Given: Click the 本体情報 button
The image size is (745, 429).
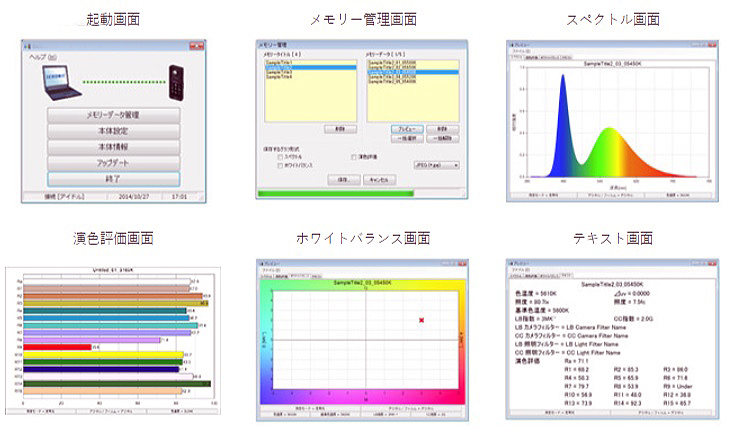Looking at the screenshot, I should (x=113, y=147).
